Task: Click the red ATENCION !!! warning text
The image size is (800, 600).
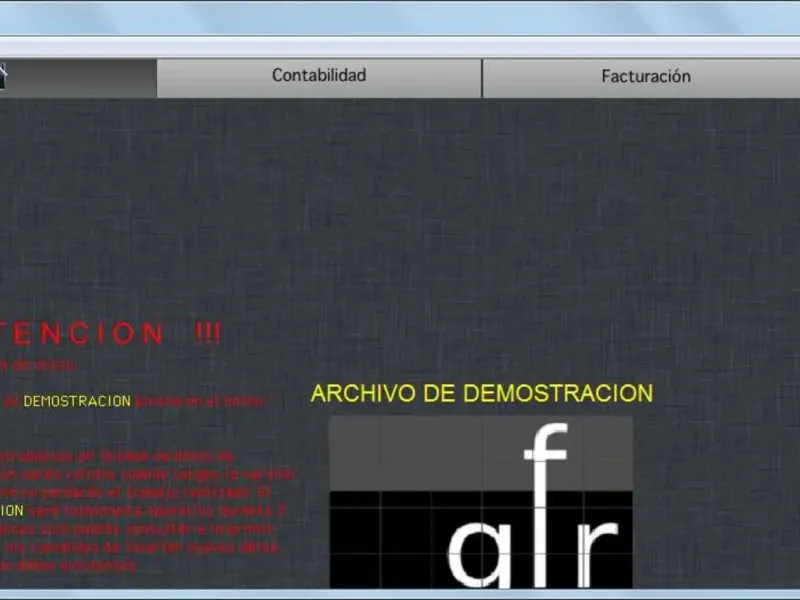Action: [110, 334]
